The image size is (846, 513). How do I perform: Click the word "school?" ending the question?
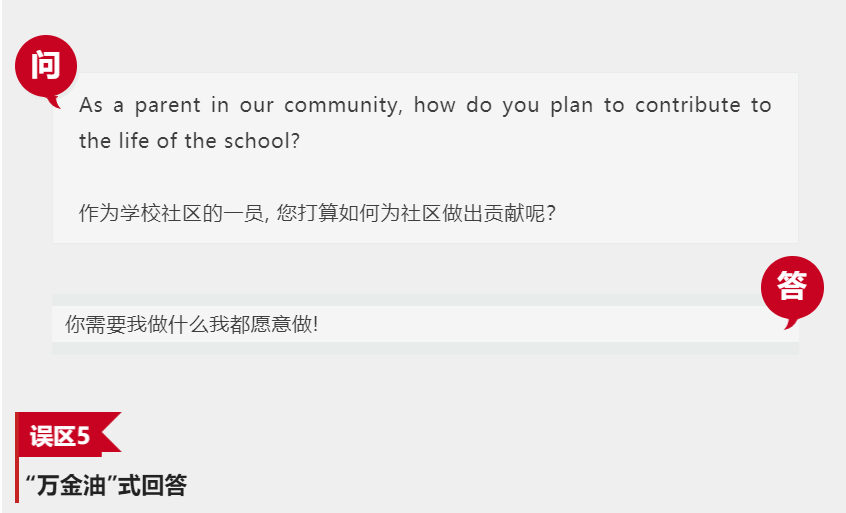pos(264,141)
